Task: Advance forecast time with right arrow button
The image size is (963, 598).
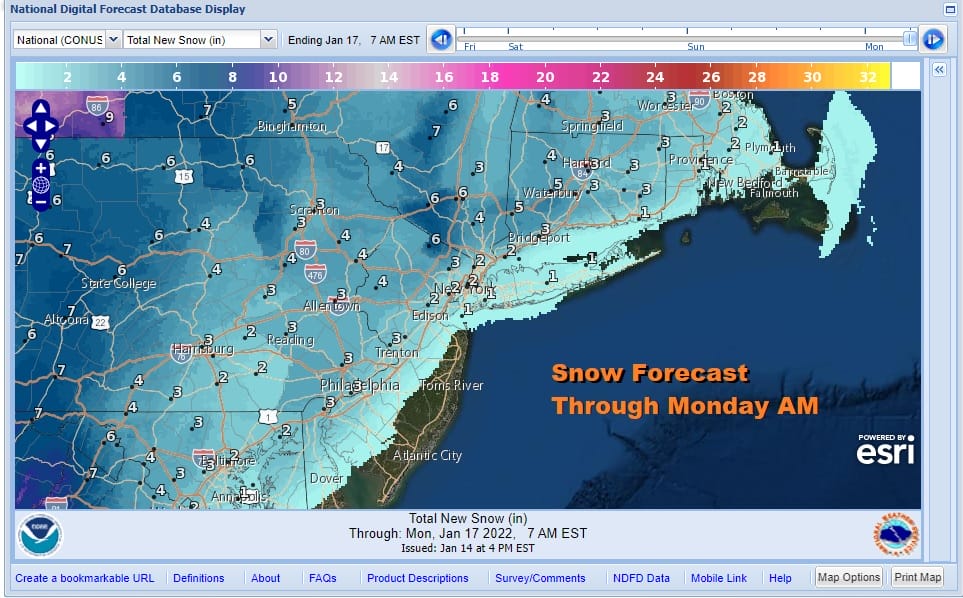Action: point(932,40)
